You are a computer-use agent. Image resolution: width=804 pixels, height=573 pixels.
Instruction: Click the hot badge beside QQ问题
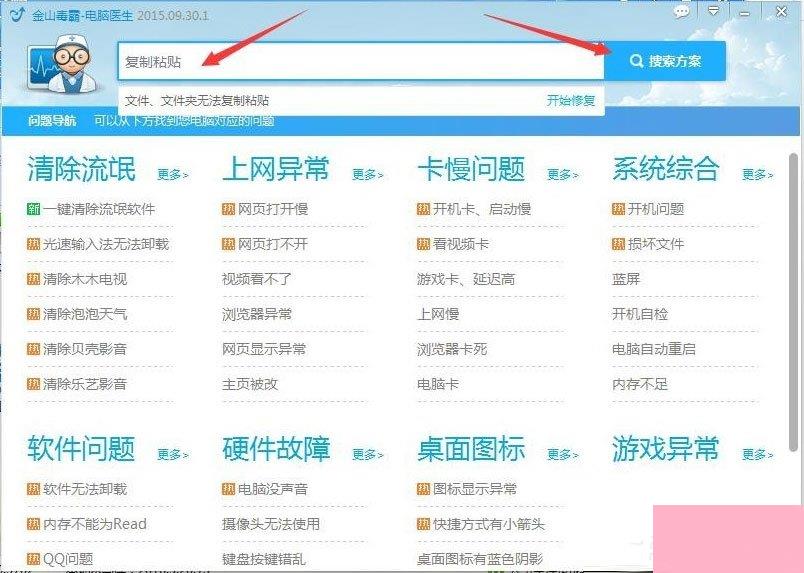(x=33, y=559)
